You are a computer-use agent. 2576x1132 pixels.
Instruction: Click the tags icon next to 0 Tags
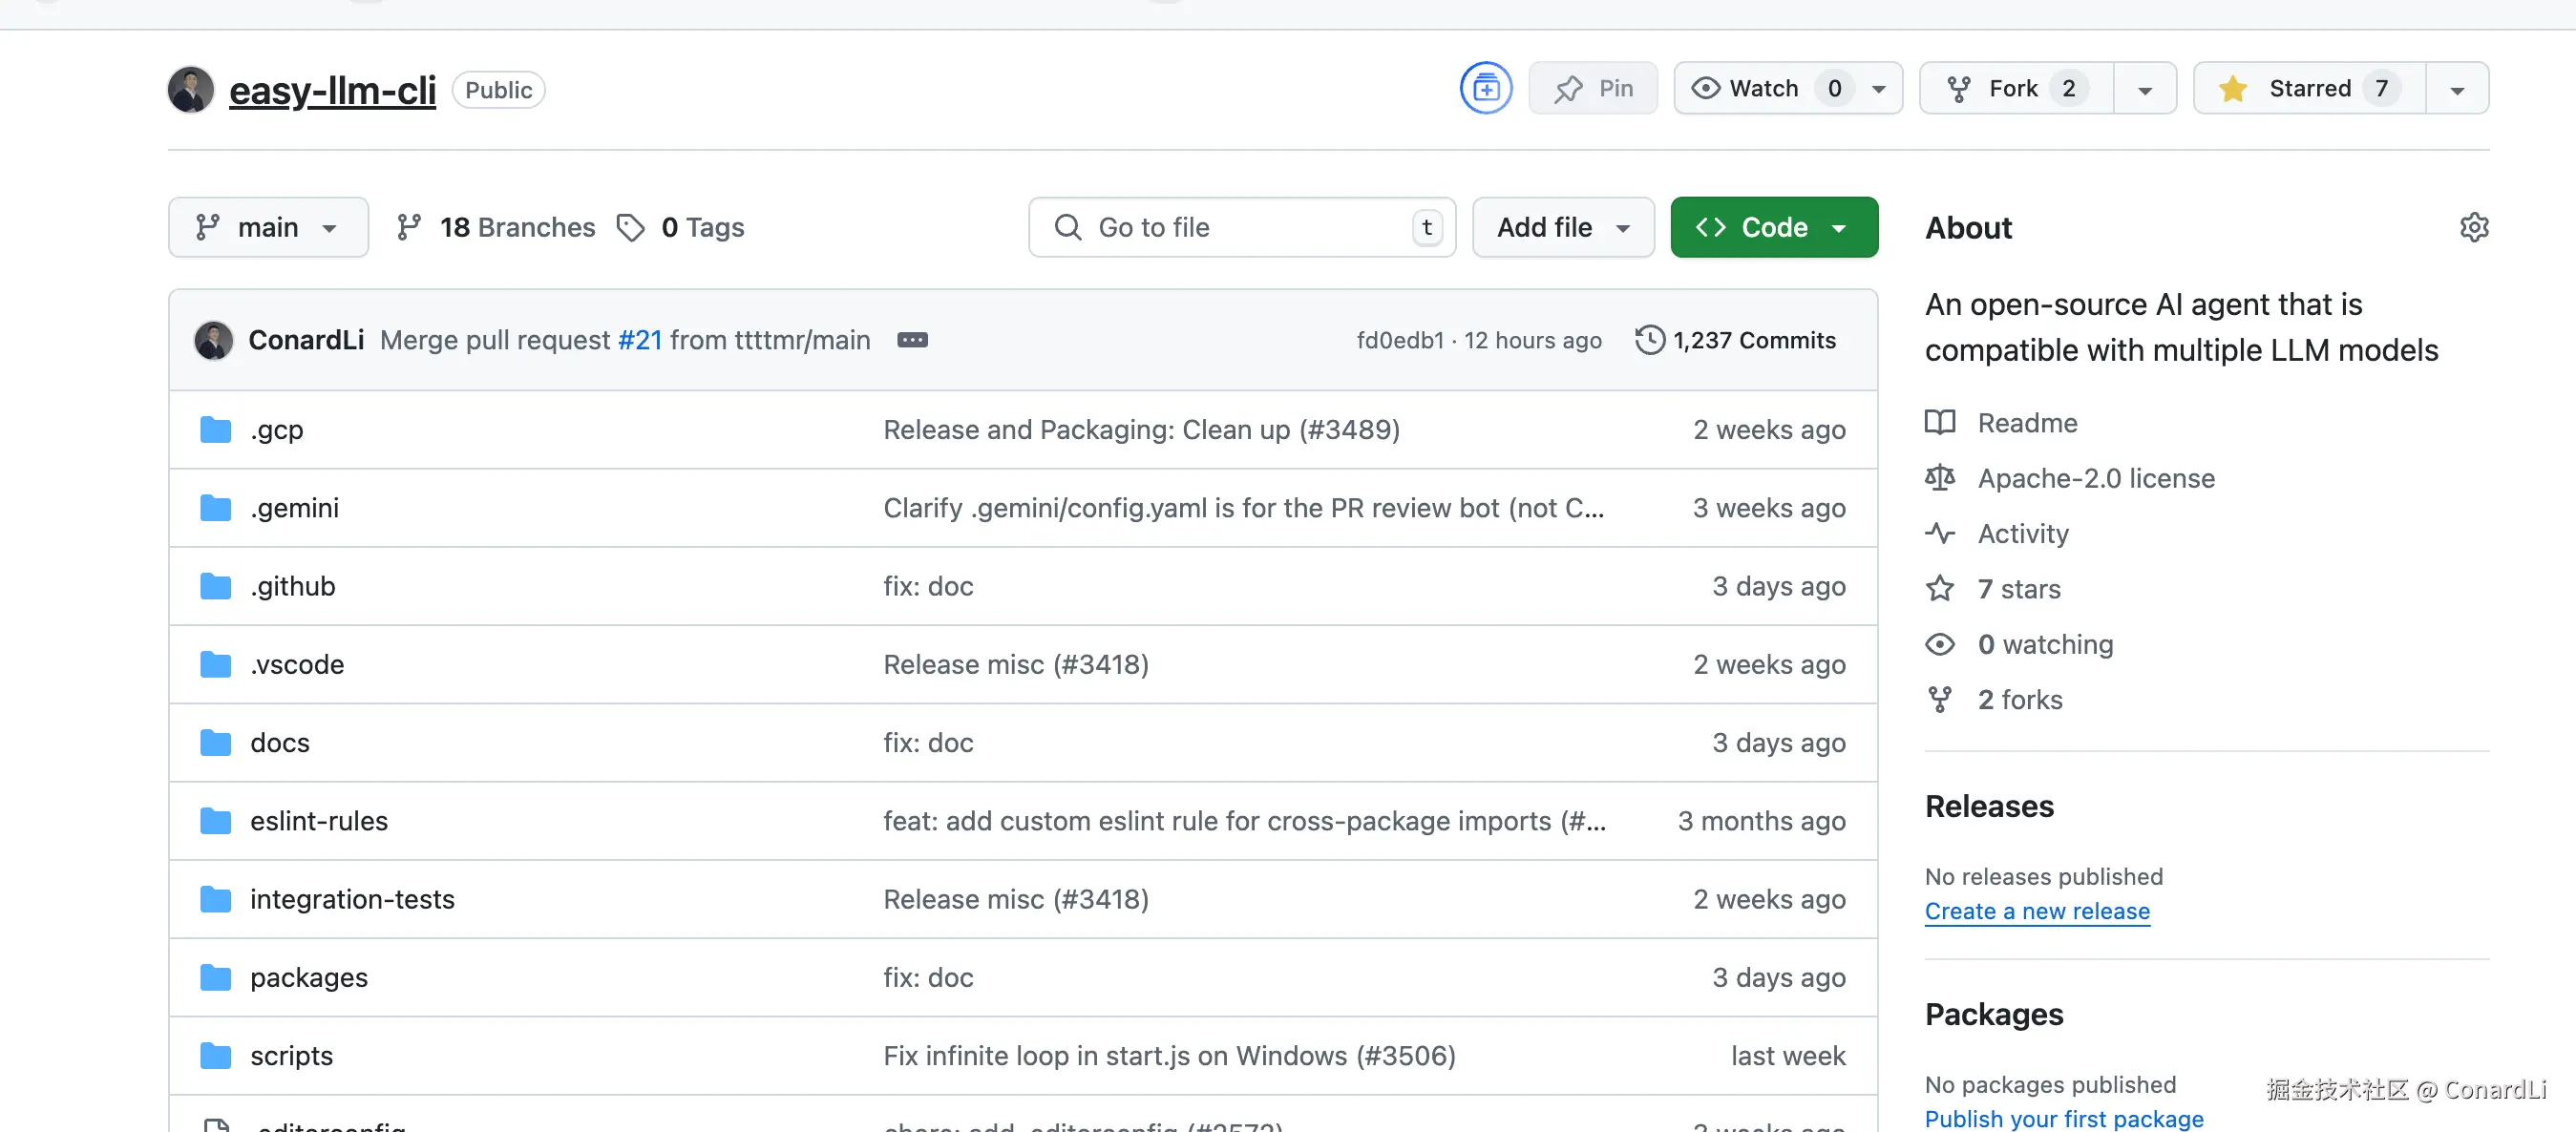tap(630, 227)
